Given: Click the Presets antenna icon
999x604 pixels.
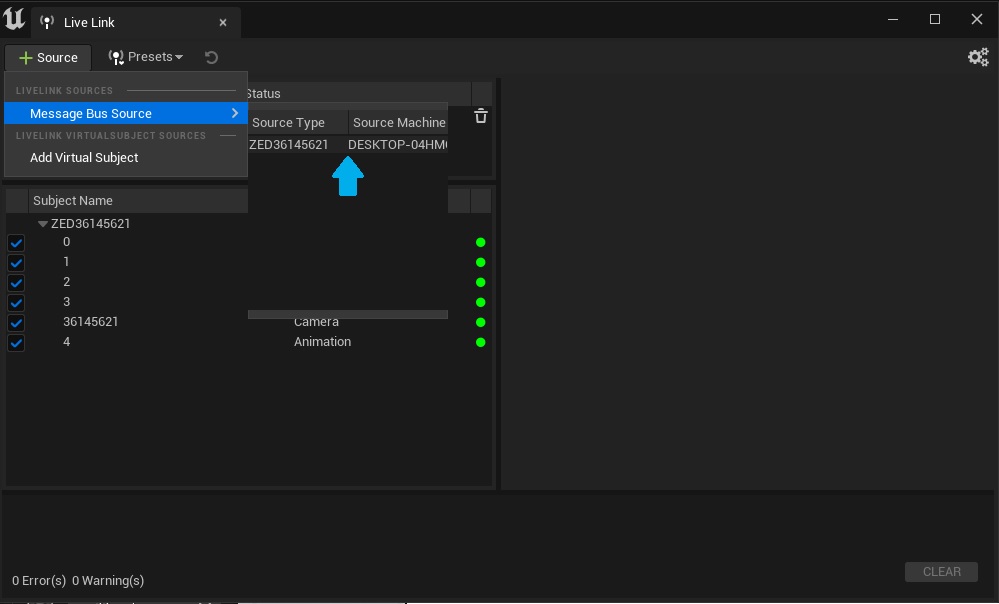Looking at the screenshot, I should [116, 57].
